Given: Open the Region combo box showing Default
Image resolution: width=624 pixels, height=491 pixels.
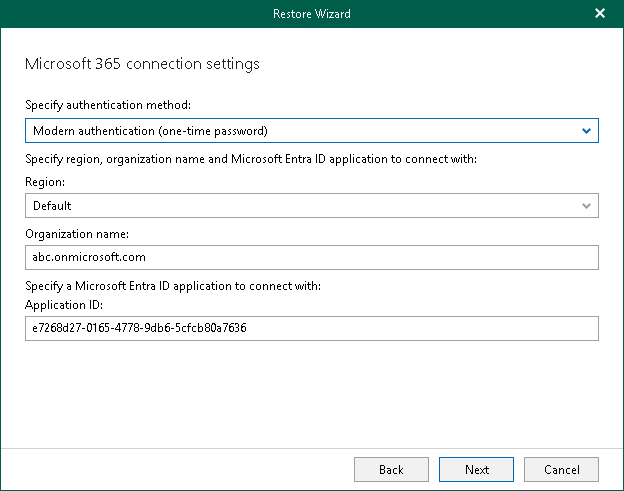Looking at the screenshot, I should point(300,206).
